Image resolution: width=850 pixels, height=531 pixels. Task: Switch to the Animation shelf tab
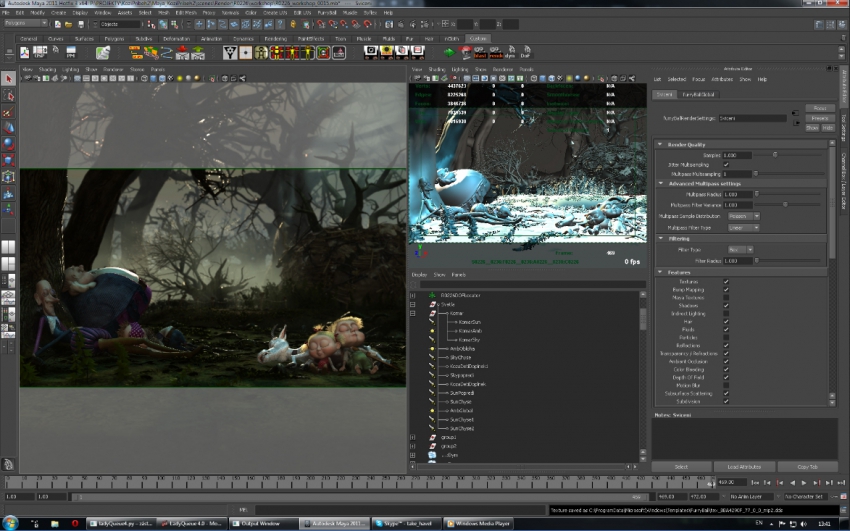click(x=211, y=39)
